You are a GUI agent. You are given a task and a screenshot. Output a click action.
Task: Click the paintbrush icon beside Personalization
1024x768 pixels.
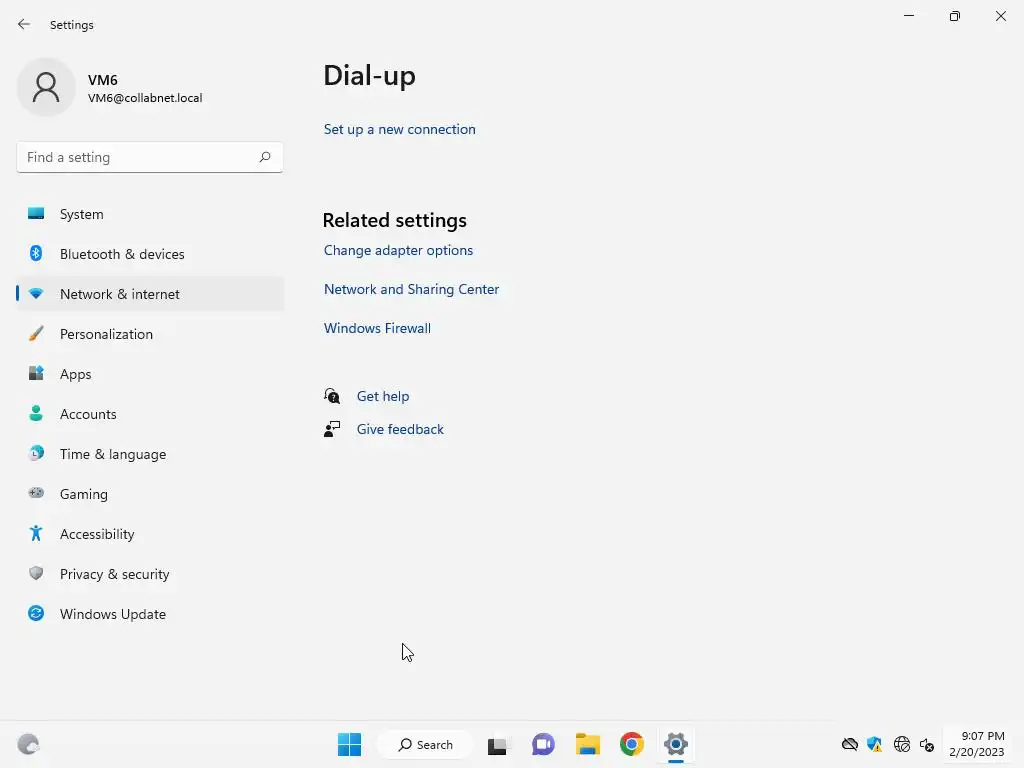click(x=36, y=334)
